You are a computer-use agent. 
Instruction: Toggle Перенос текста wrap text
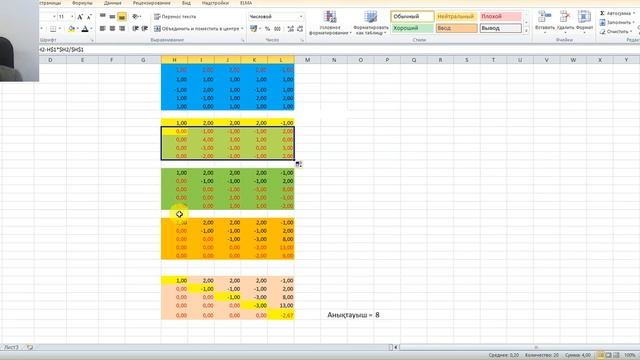175,17
